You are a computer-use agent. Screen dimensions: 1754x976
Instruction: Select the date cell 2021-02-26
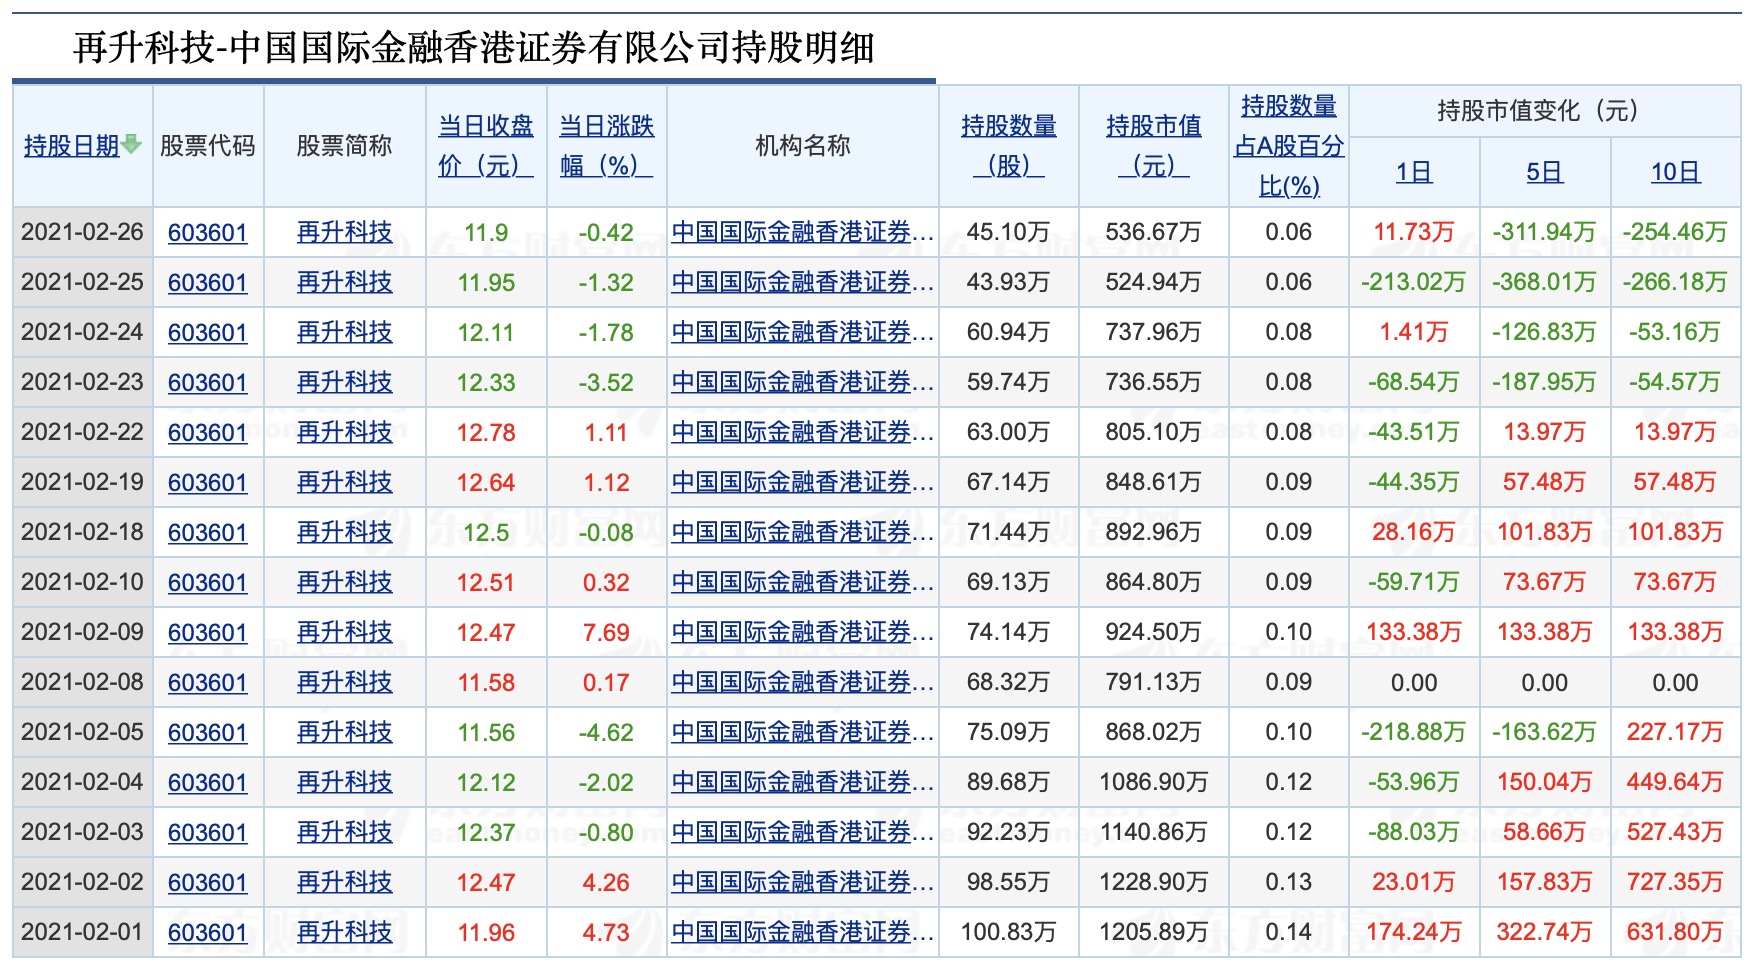tap(82, 232)
